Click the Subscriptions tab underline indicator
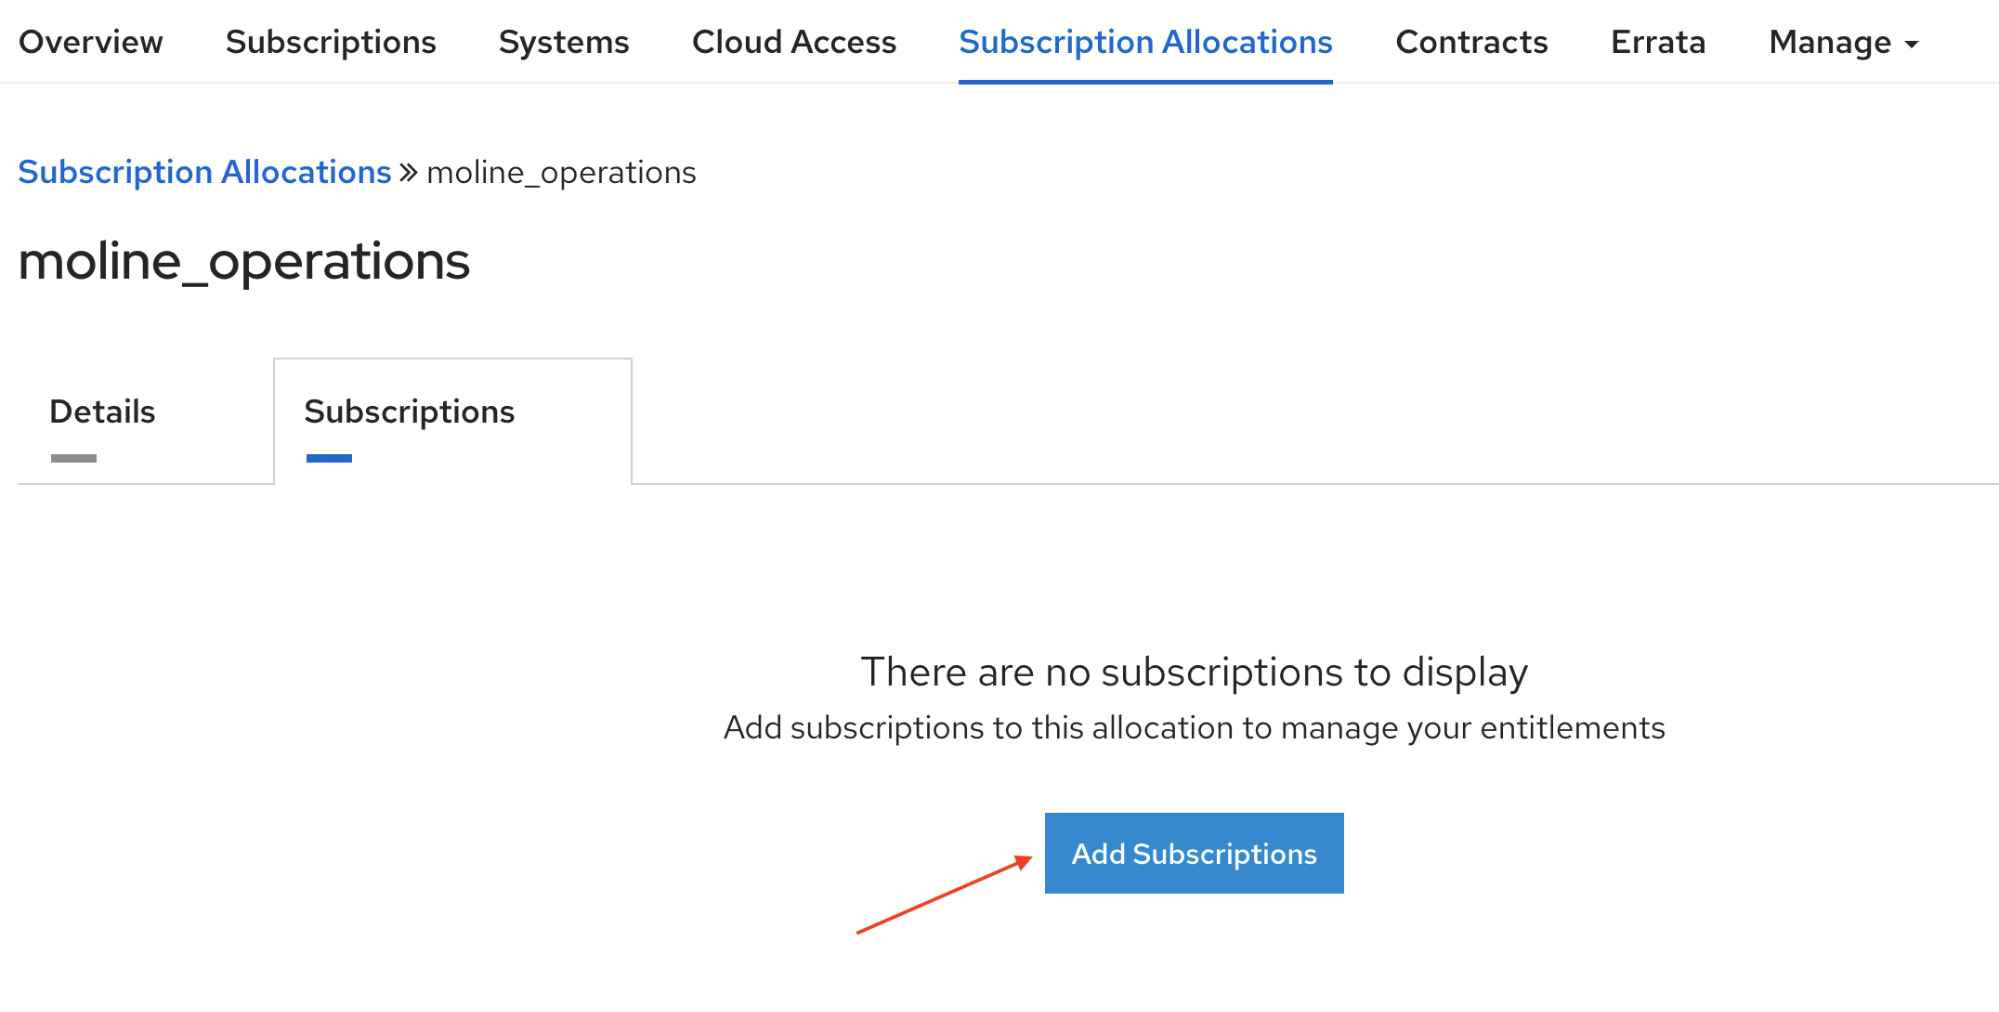Viewport: 1999px width, 1012px height. pyautogui.click(x=329, y=459)
